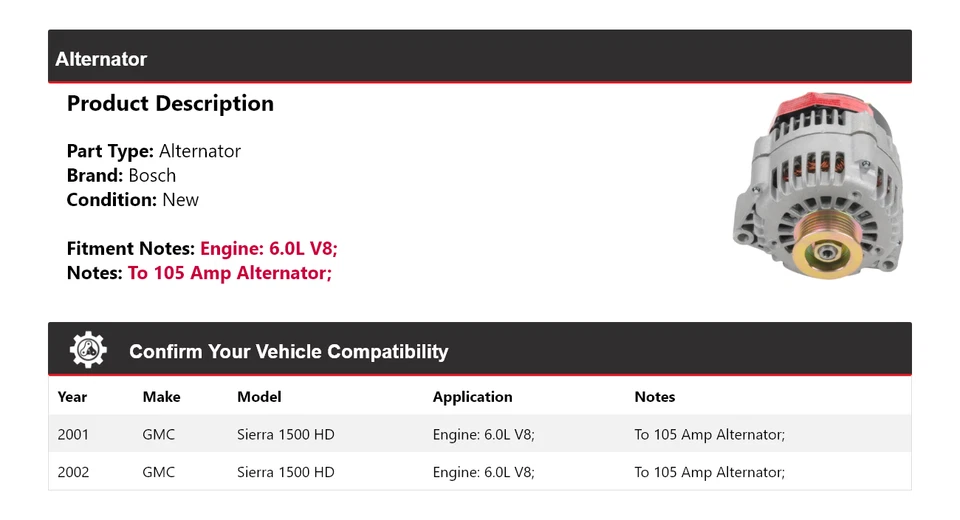Click the GMC make in 2002 row

click(x=159, y=472)
